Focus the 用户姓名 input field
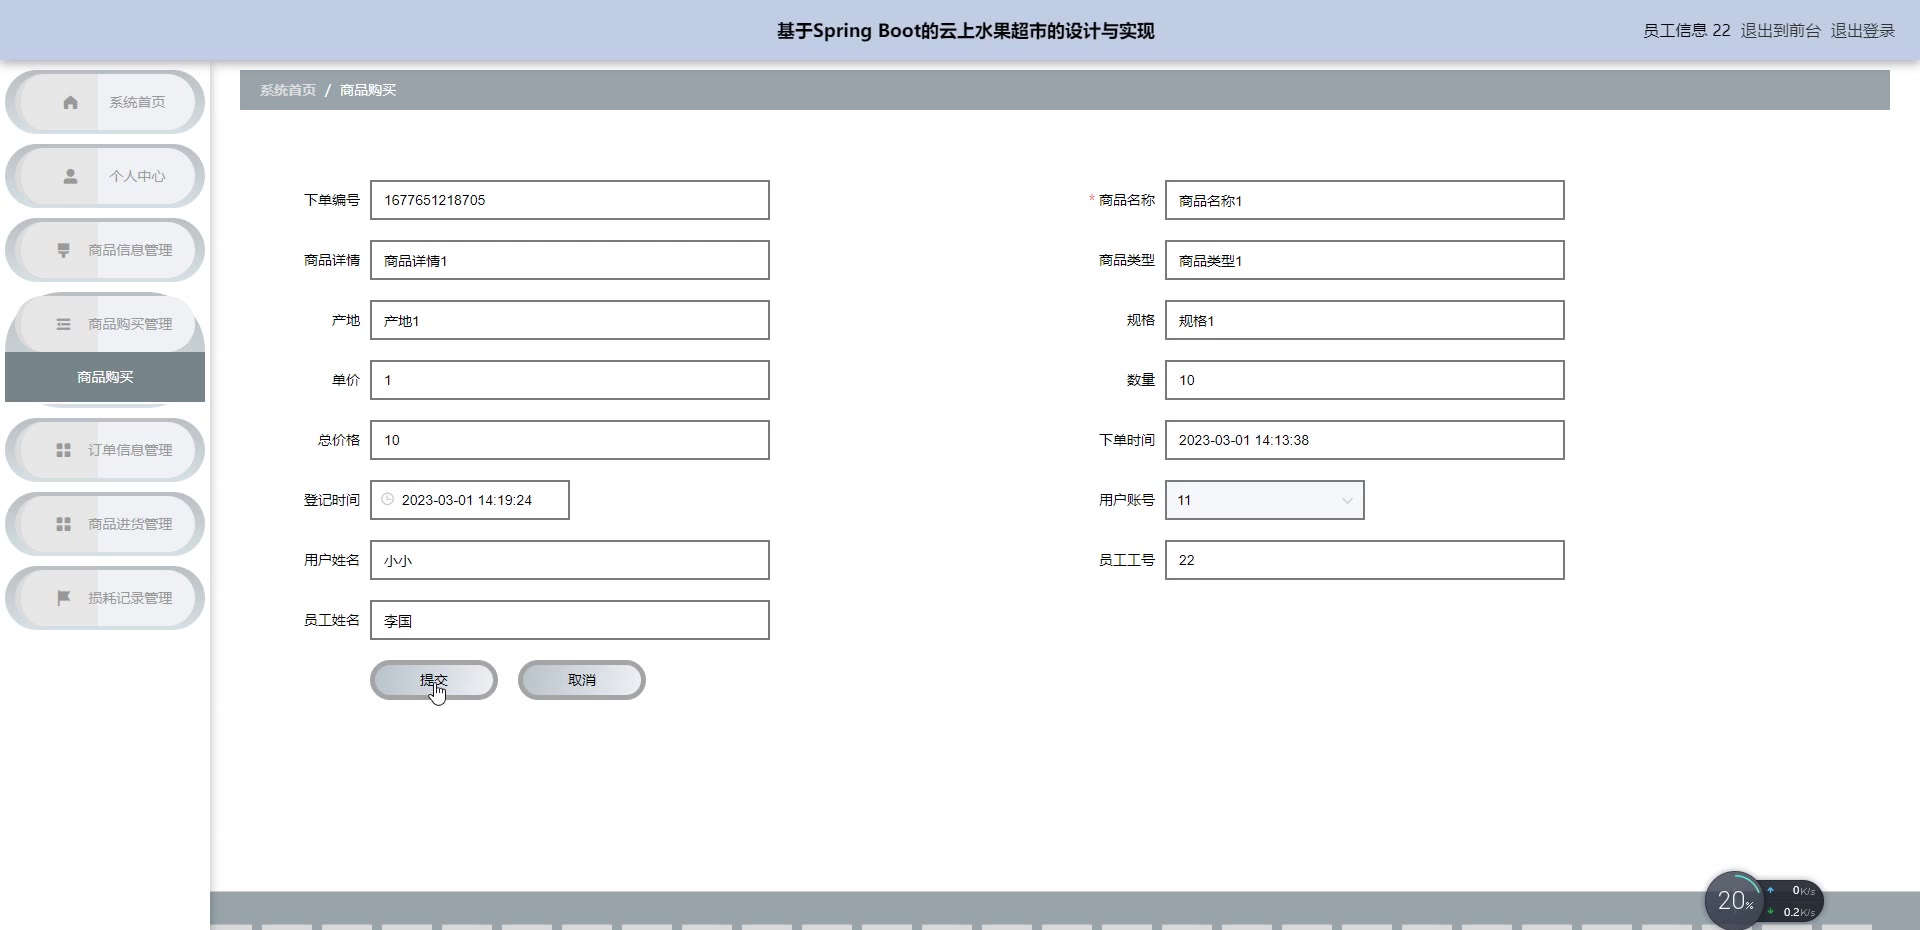Screen dimensions: 1920x930 tap(570, 560)
